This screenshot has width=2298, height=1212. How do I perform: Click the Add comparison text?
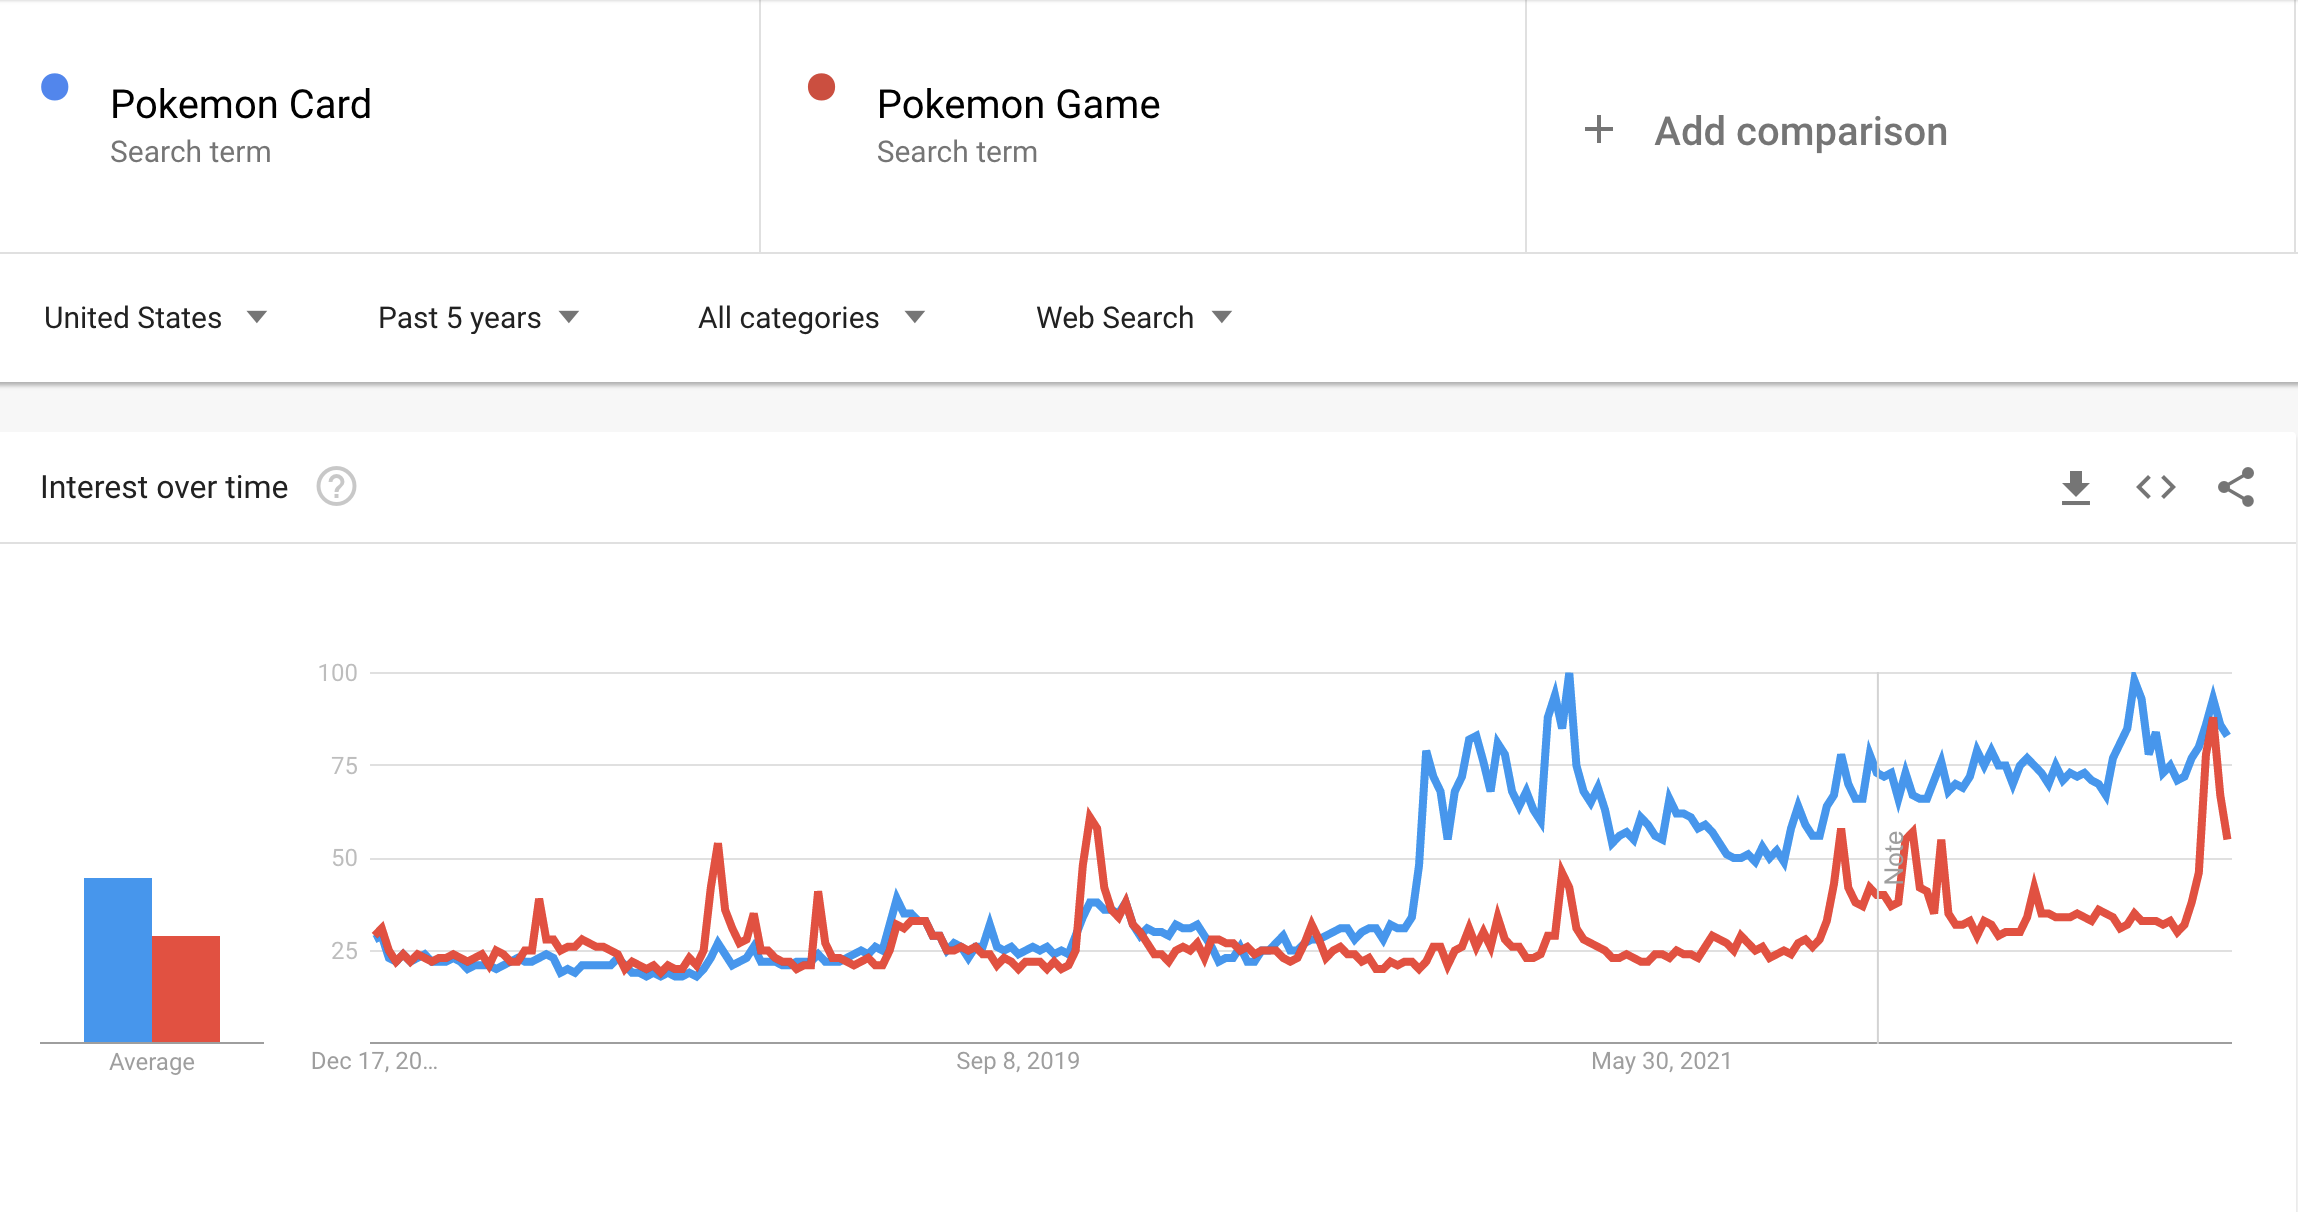click(x=1801, y=131)
